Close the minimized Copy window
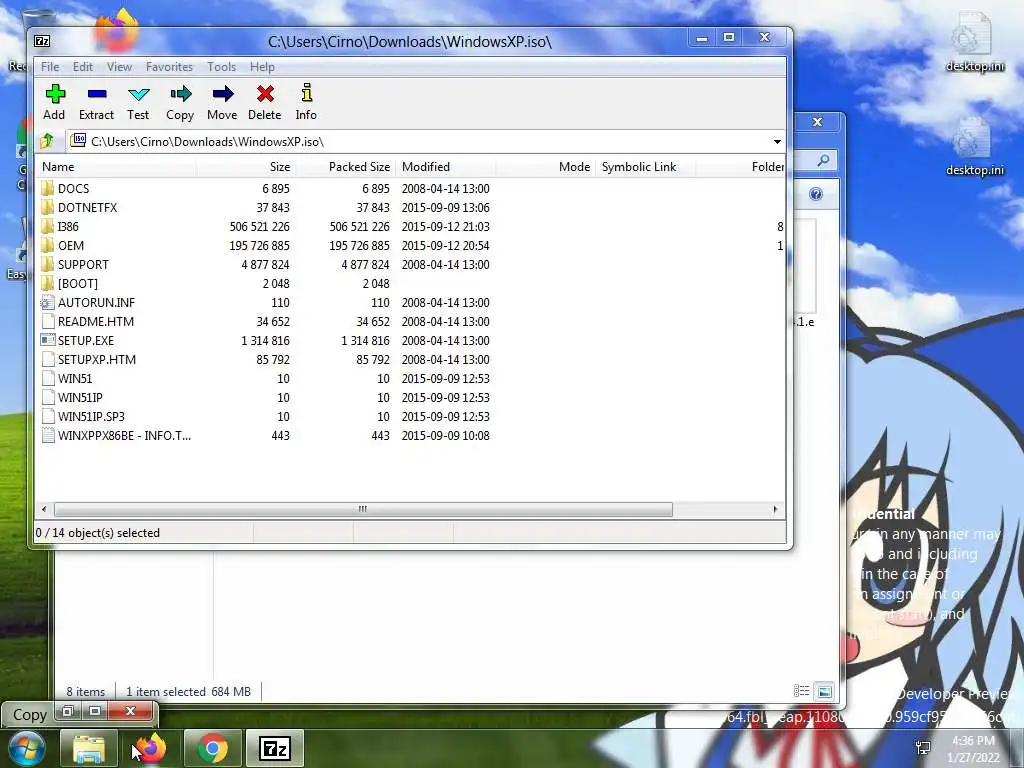Image resolution: width=1024 pixels, height=768 pixels. click(x=131, y=711)
